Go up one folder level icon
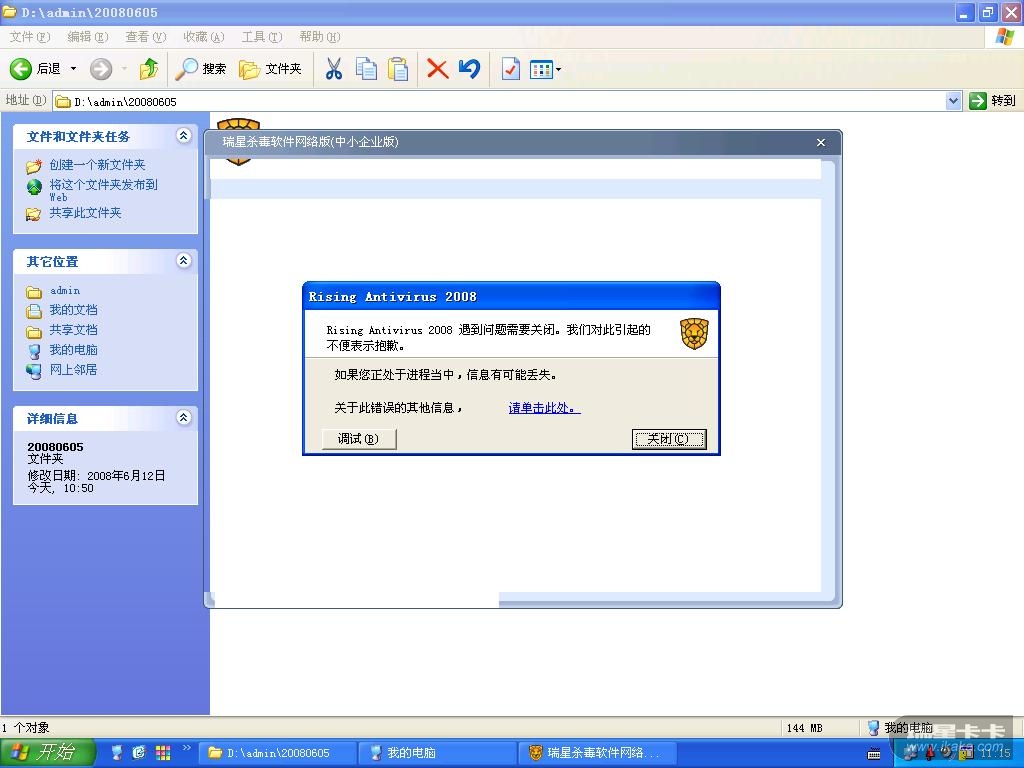This screenshot has height=768, width=1024. 149,69
